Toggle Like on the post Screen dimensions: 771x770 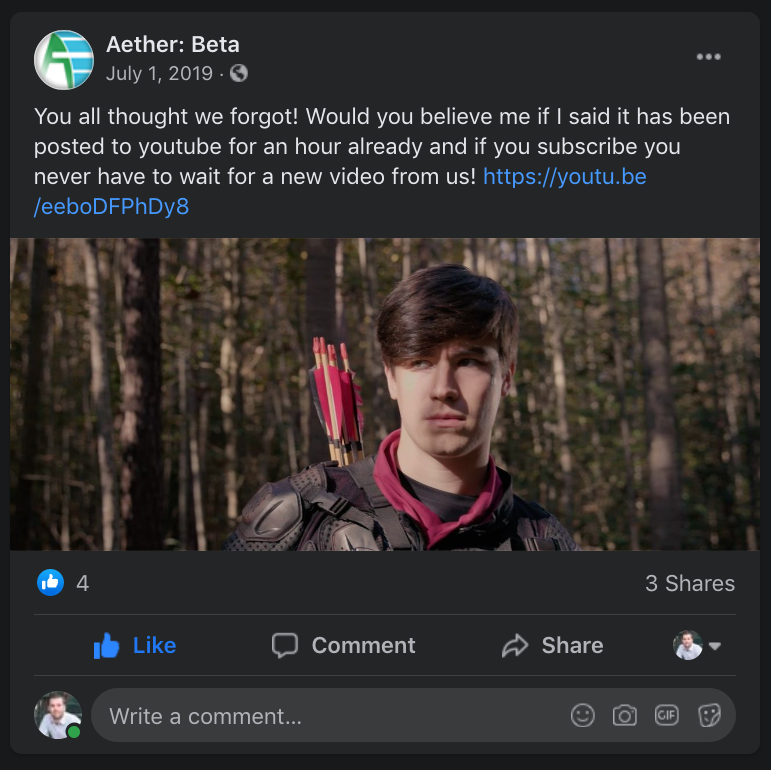pos(135,646)
